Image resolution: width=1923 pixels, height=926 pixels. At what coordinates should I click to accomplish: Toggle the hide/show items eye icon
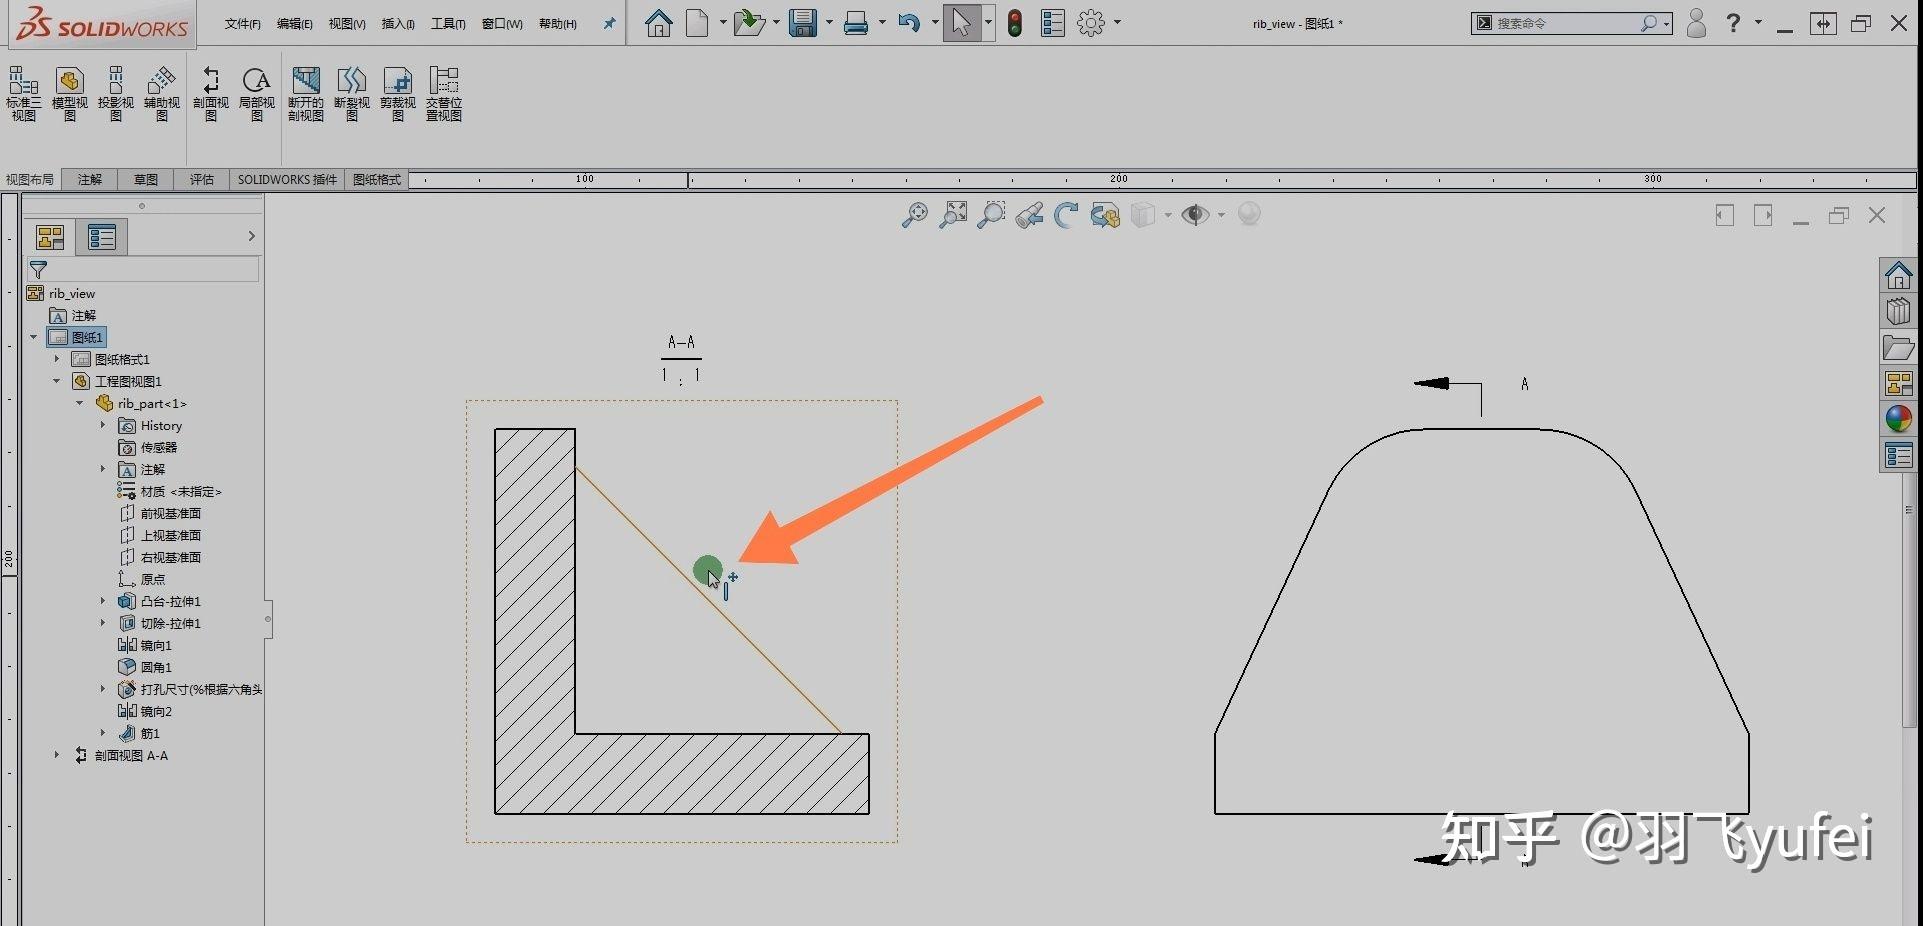(x=1194, y=215)
